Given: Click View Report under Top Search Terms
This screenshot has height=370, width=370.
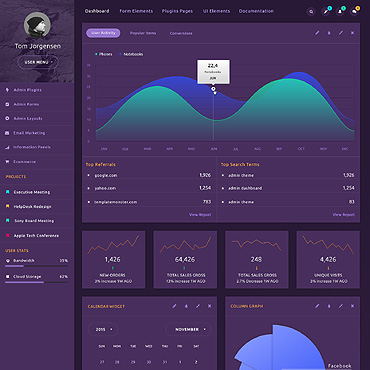Looking at the screenshot, I should pos(344,215).
